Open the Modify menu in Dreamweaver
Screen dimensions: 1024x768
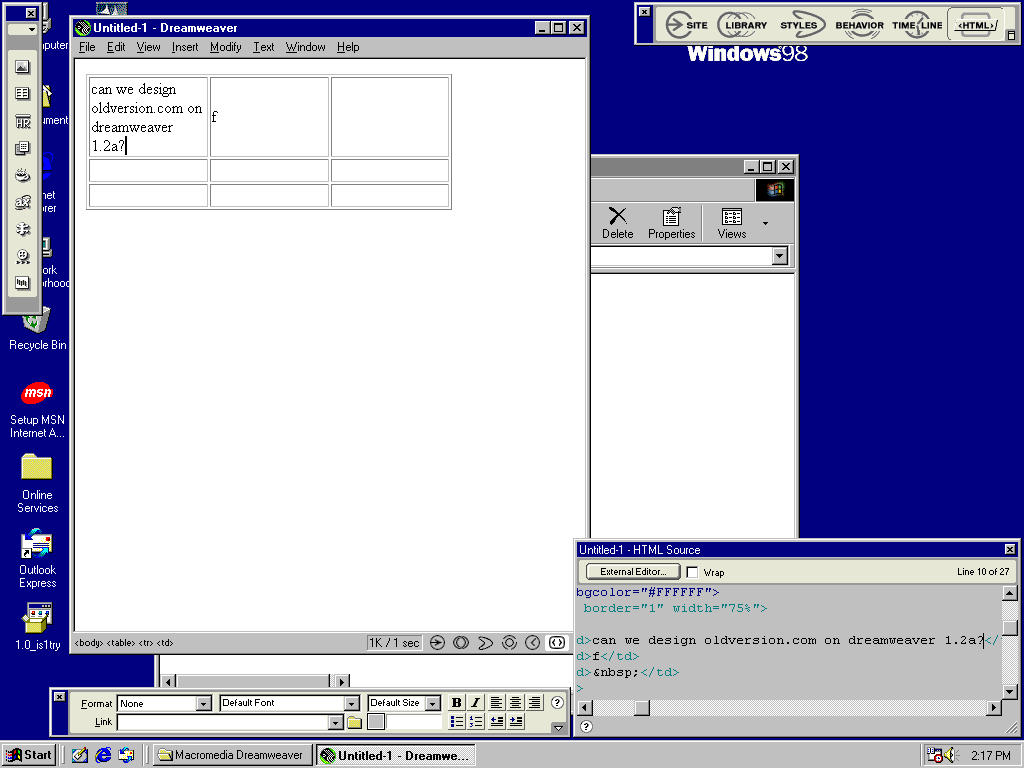(x=225, y=47)
